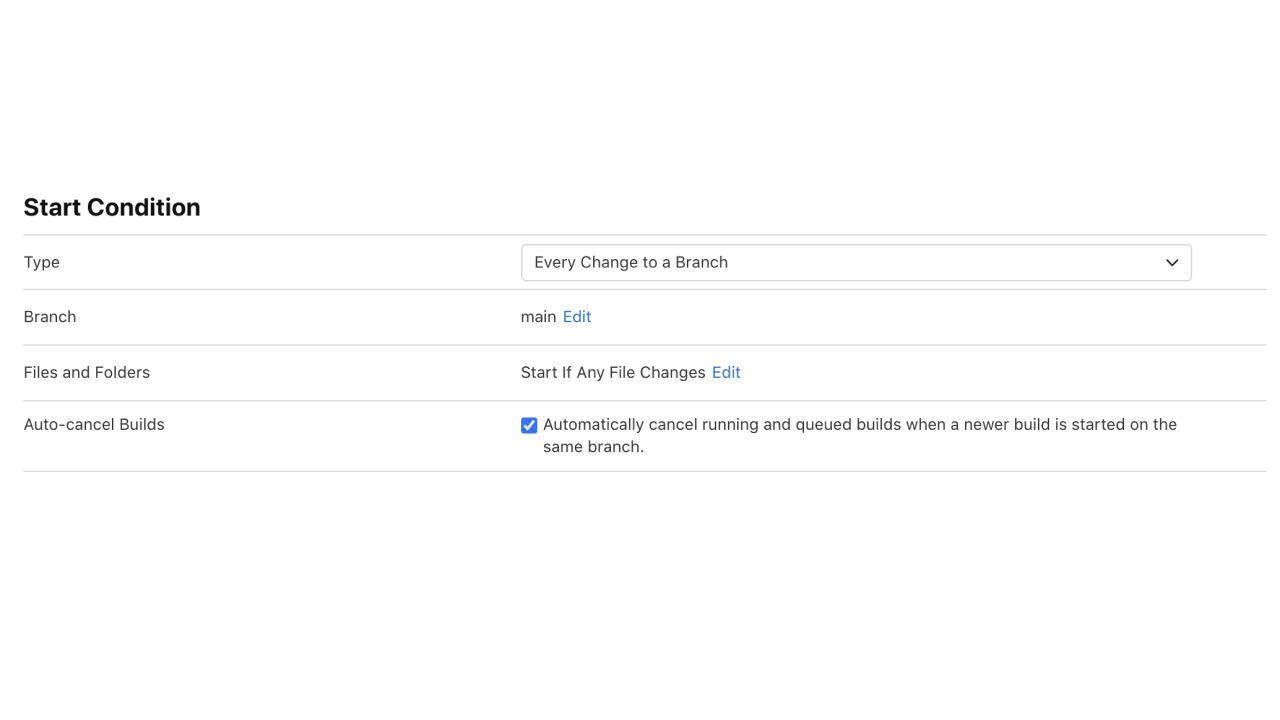Click the "main" branch name text

[537, 316]
